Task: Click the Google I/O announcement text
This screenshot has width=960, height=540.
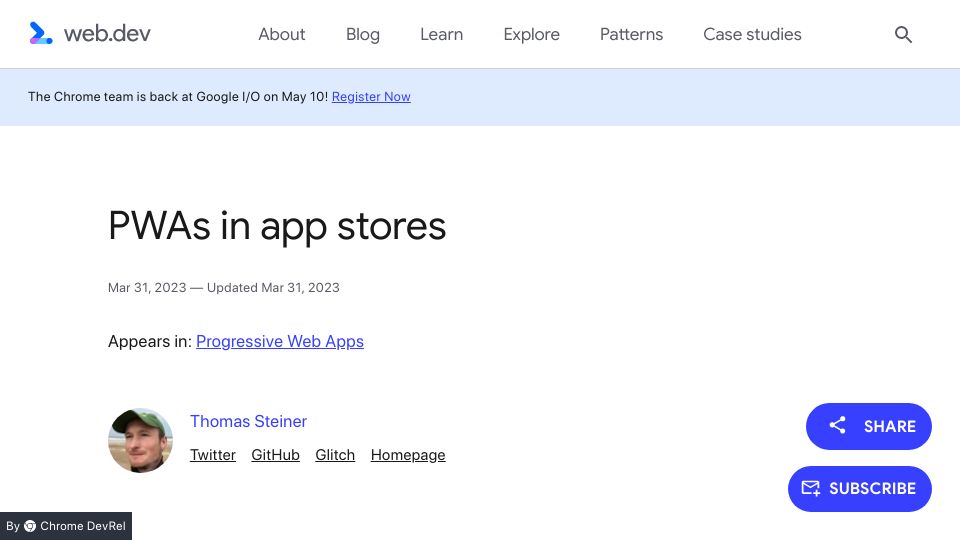Action: point(178,97)
